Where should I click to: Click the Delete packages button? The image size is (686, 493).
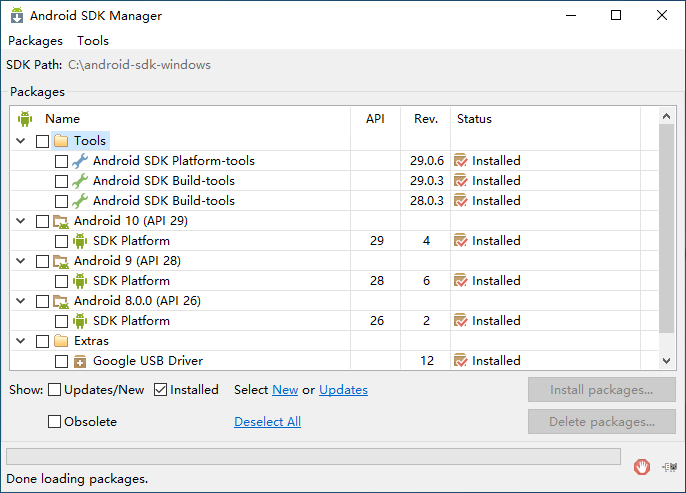602,422
